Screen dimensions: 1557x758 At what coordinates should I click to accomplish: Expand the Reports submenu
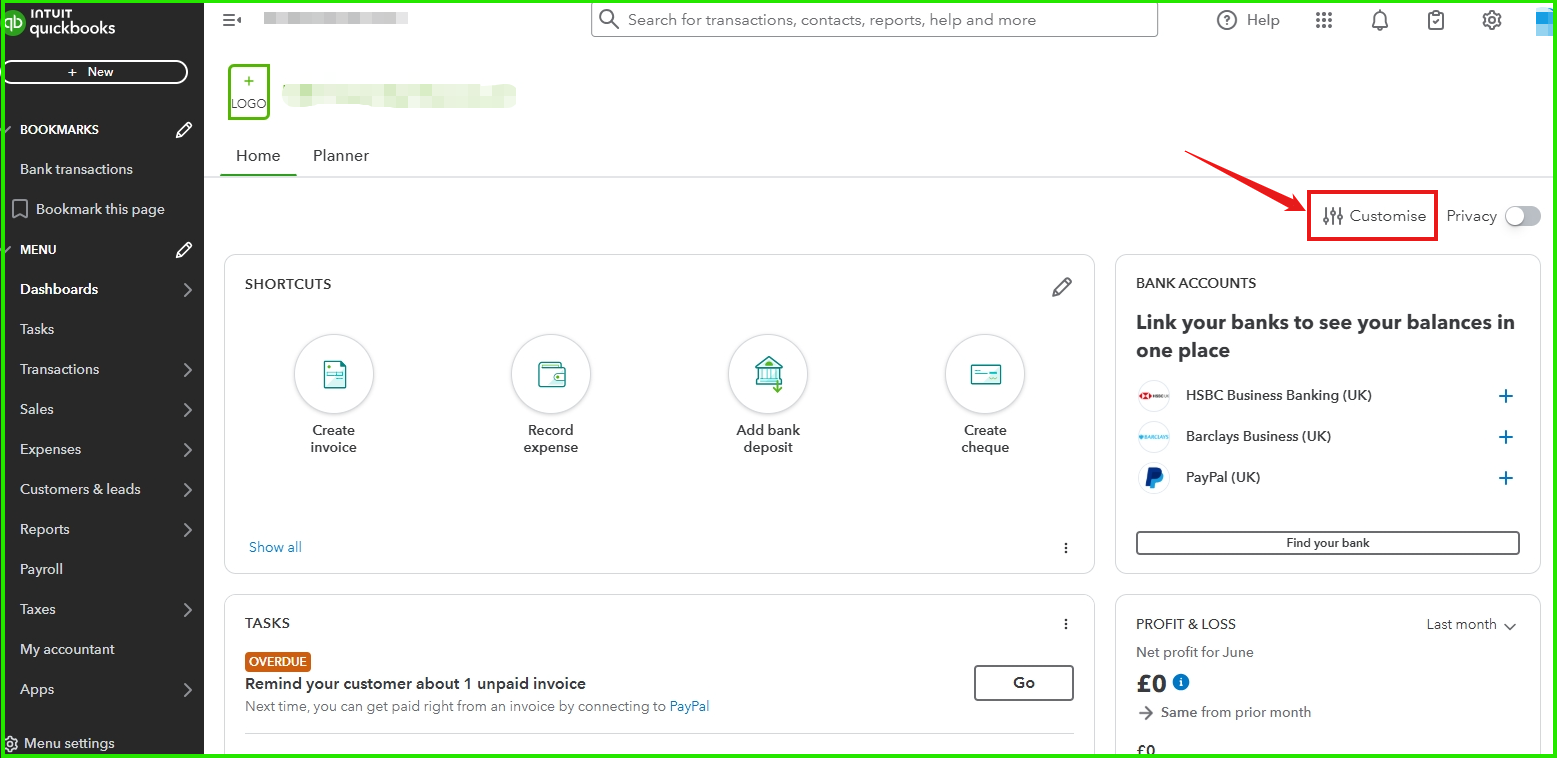pyautogui.click(x=187, y=530)
